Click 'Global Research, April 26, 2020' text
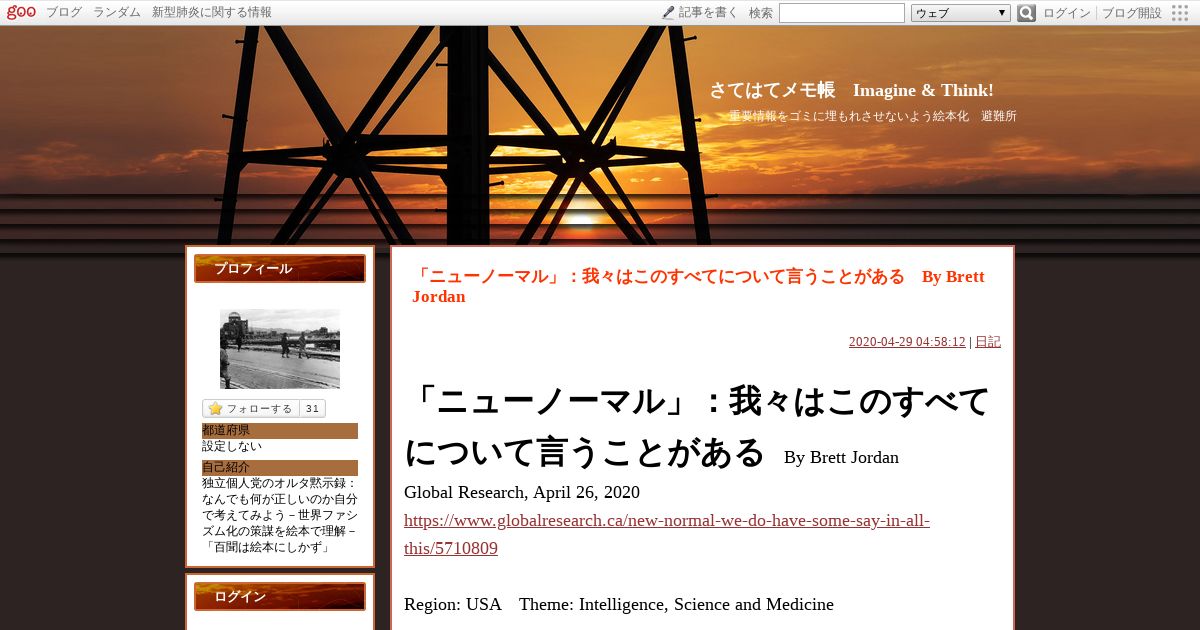 522,492
